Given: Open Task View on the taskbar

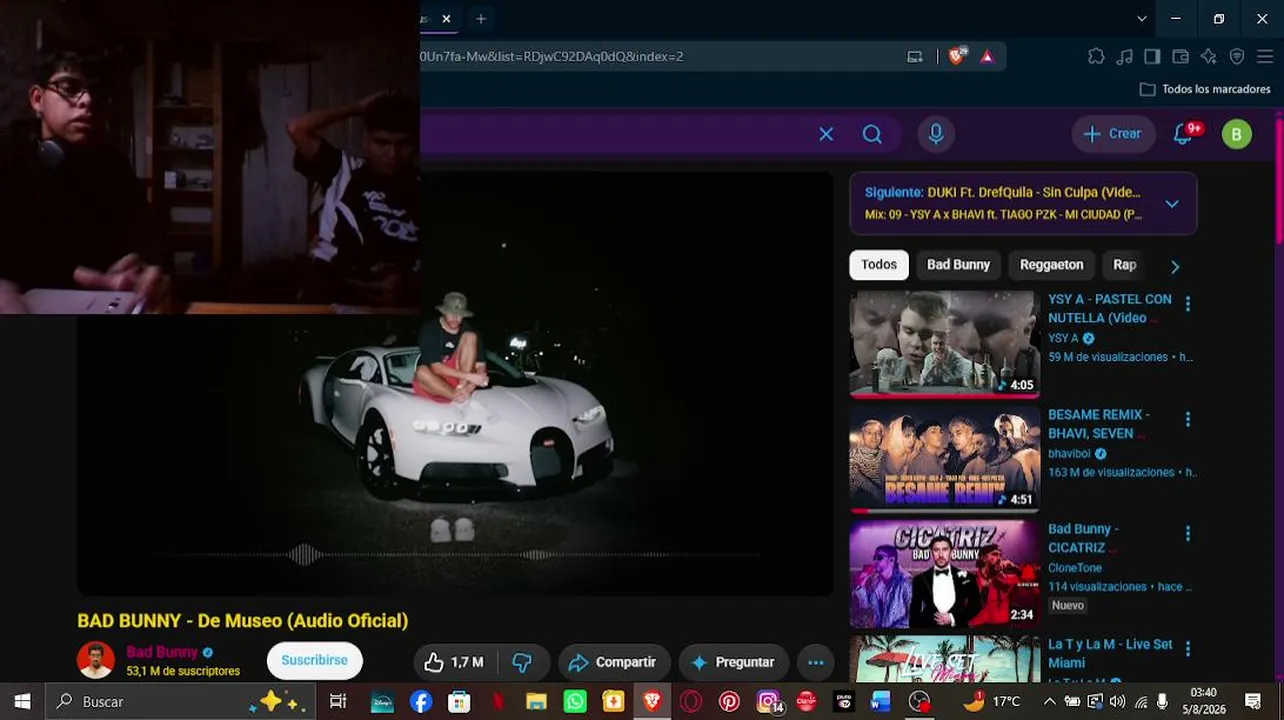Looking at the screenshot, I should 338,702.
